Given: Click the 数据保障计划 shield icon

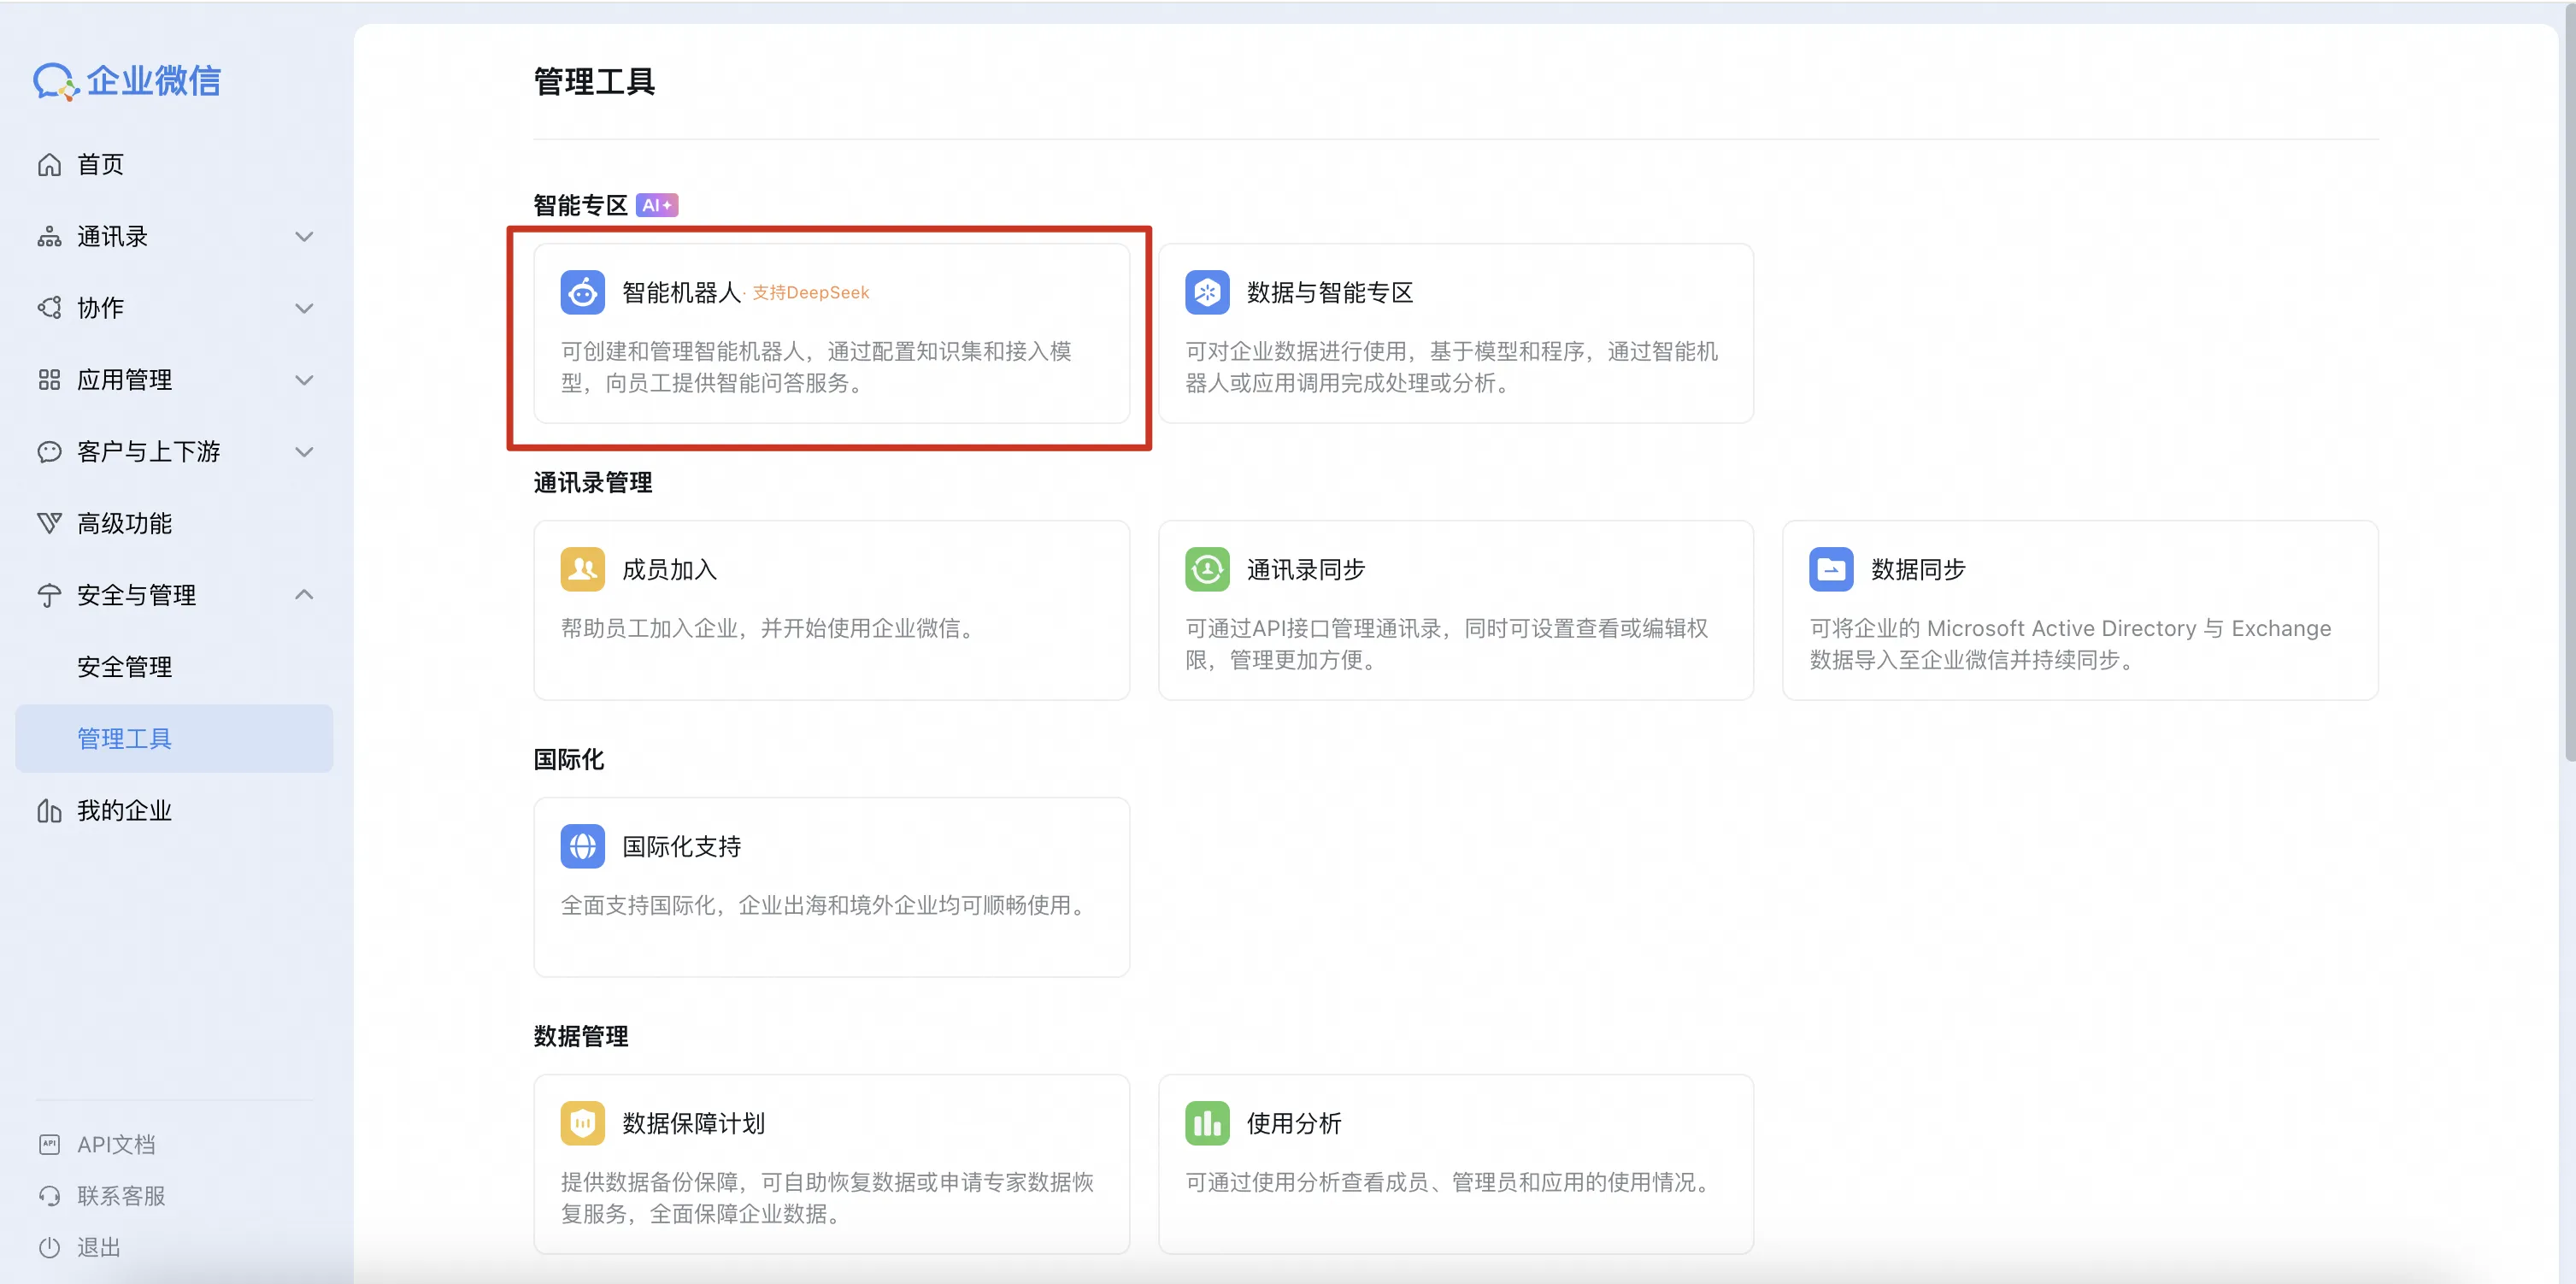Looking at the screenshot, I should coord(583,1122).
